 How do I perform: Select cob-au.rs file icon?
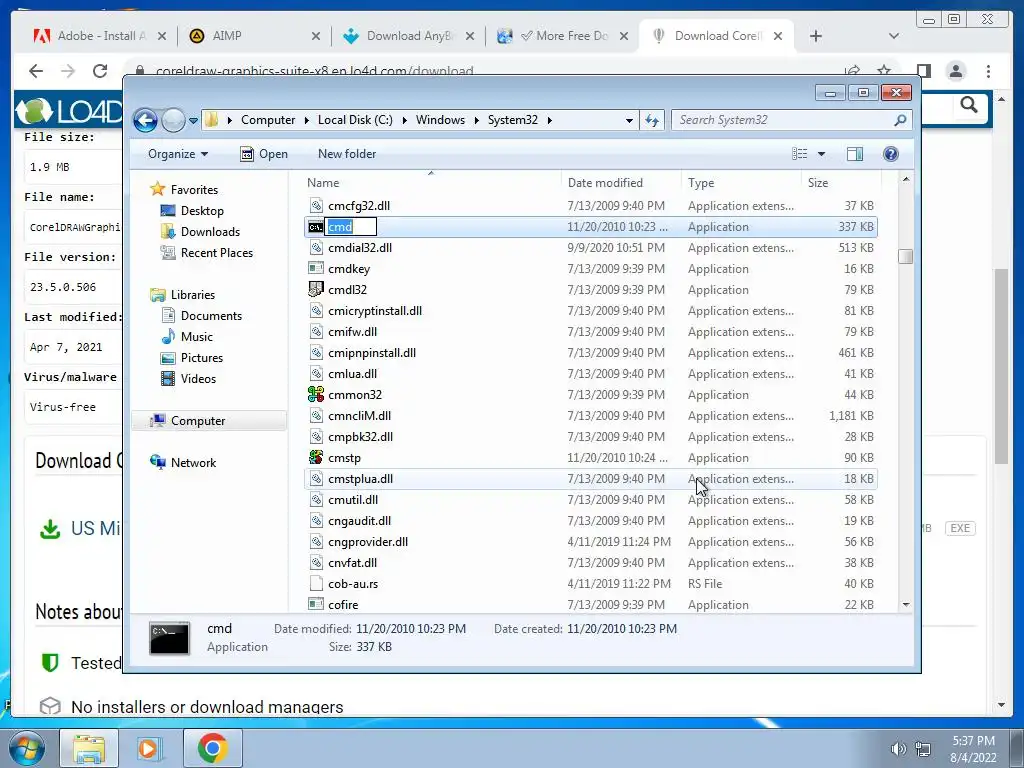point(316,584)
